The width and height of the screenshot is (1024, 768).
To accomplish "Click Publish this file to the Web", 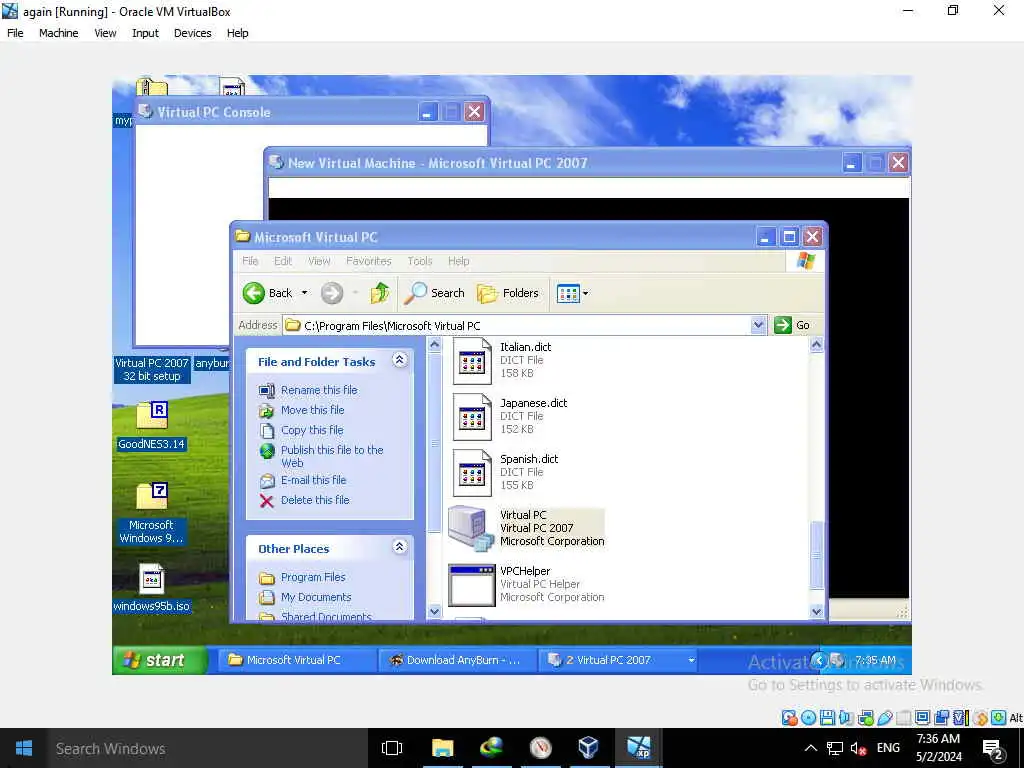I will click(332, 456).
